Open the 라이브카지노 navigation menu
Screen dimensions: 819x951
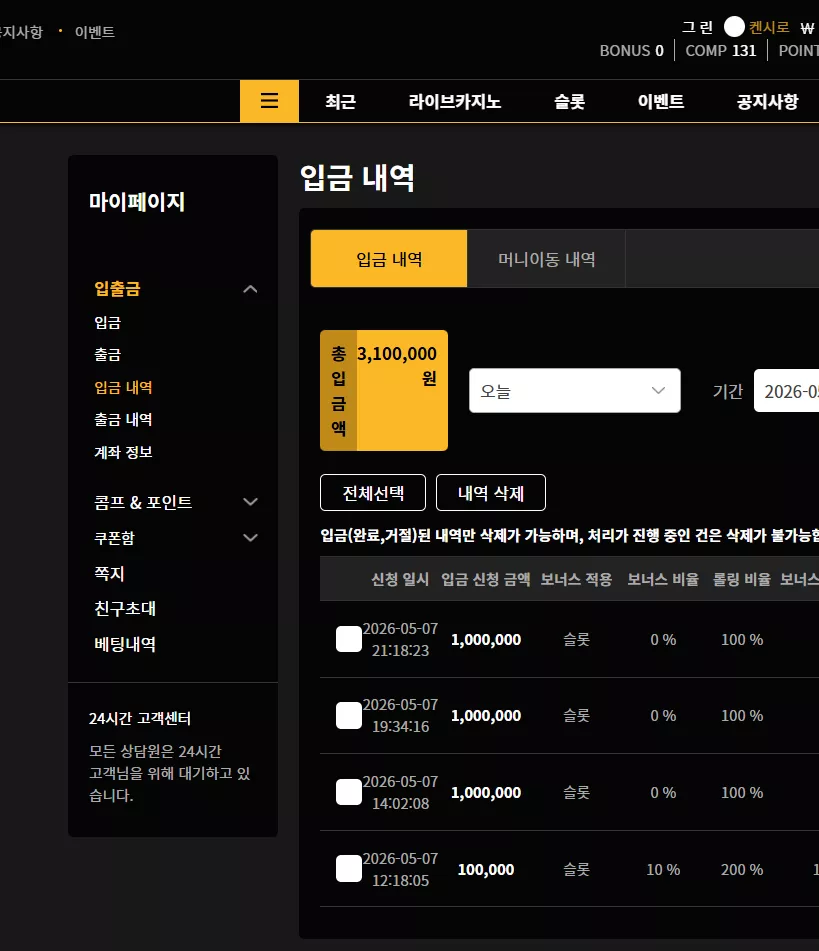click(x=455, y=101)
